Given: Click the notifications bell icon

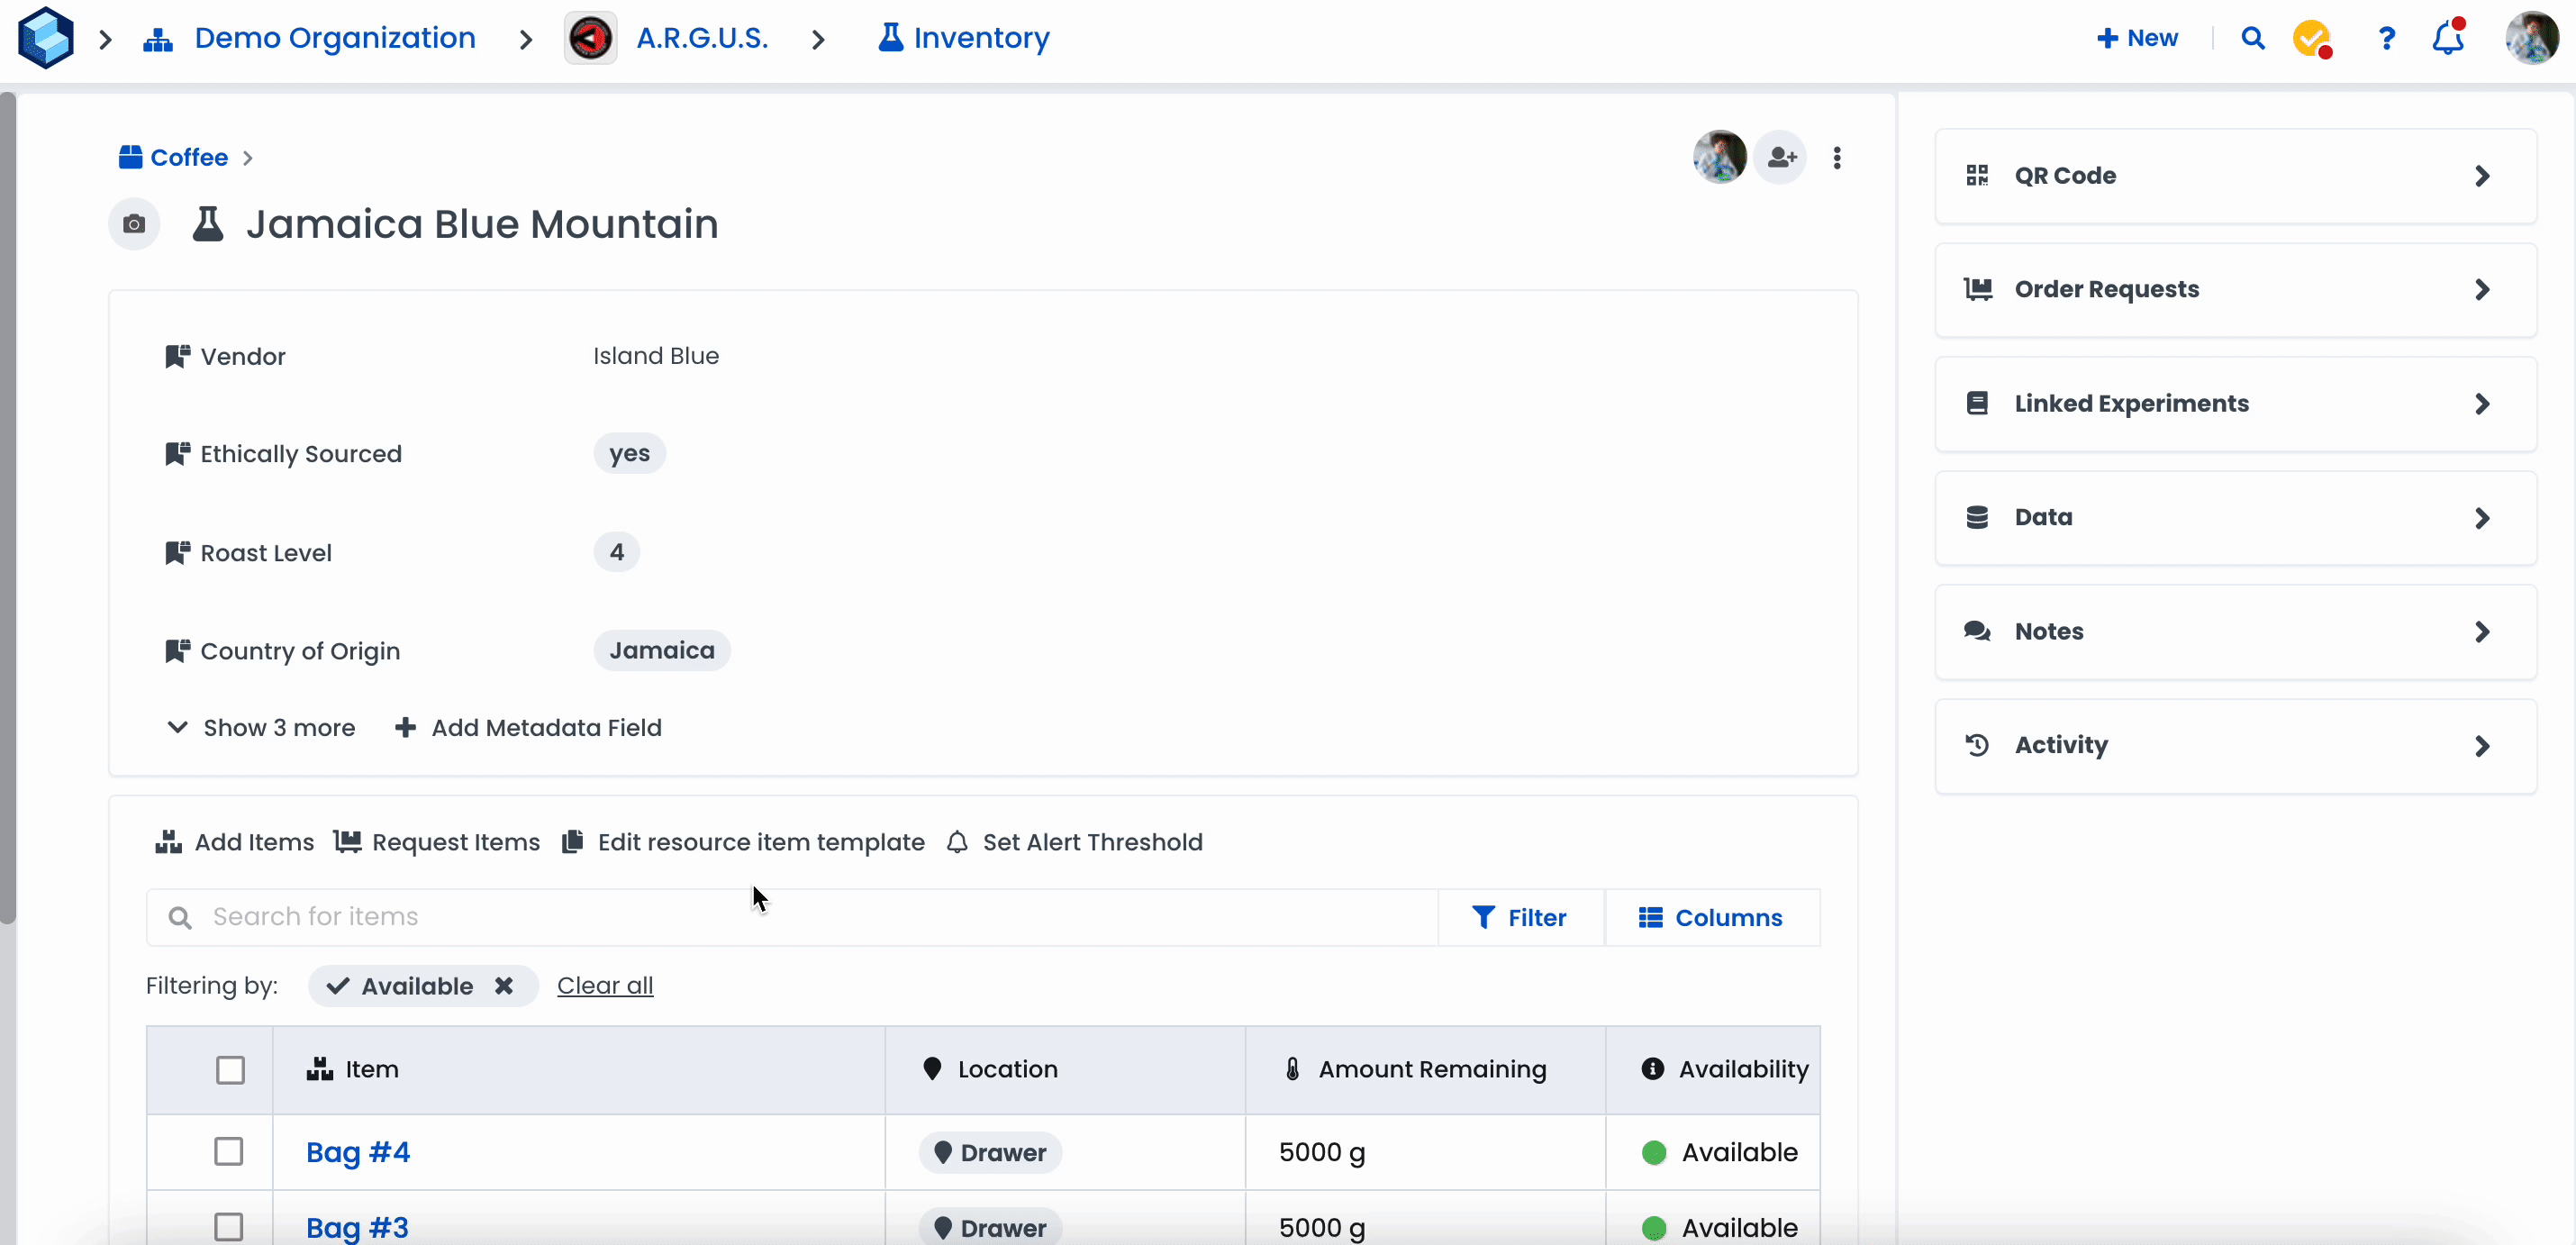Looking at the screenshot, I should [2447, 38].
